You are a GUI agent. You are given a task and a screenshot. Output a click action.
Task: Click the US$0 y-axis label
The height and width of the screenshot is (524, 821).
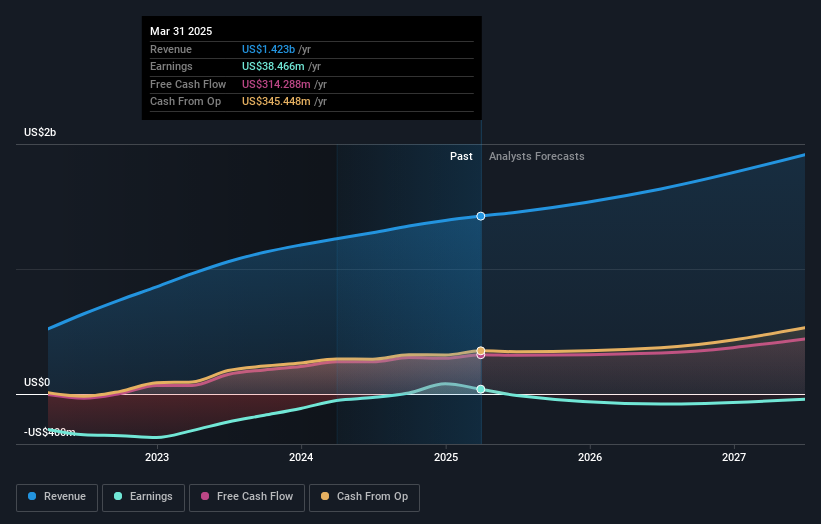37,383
